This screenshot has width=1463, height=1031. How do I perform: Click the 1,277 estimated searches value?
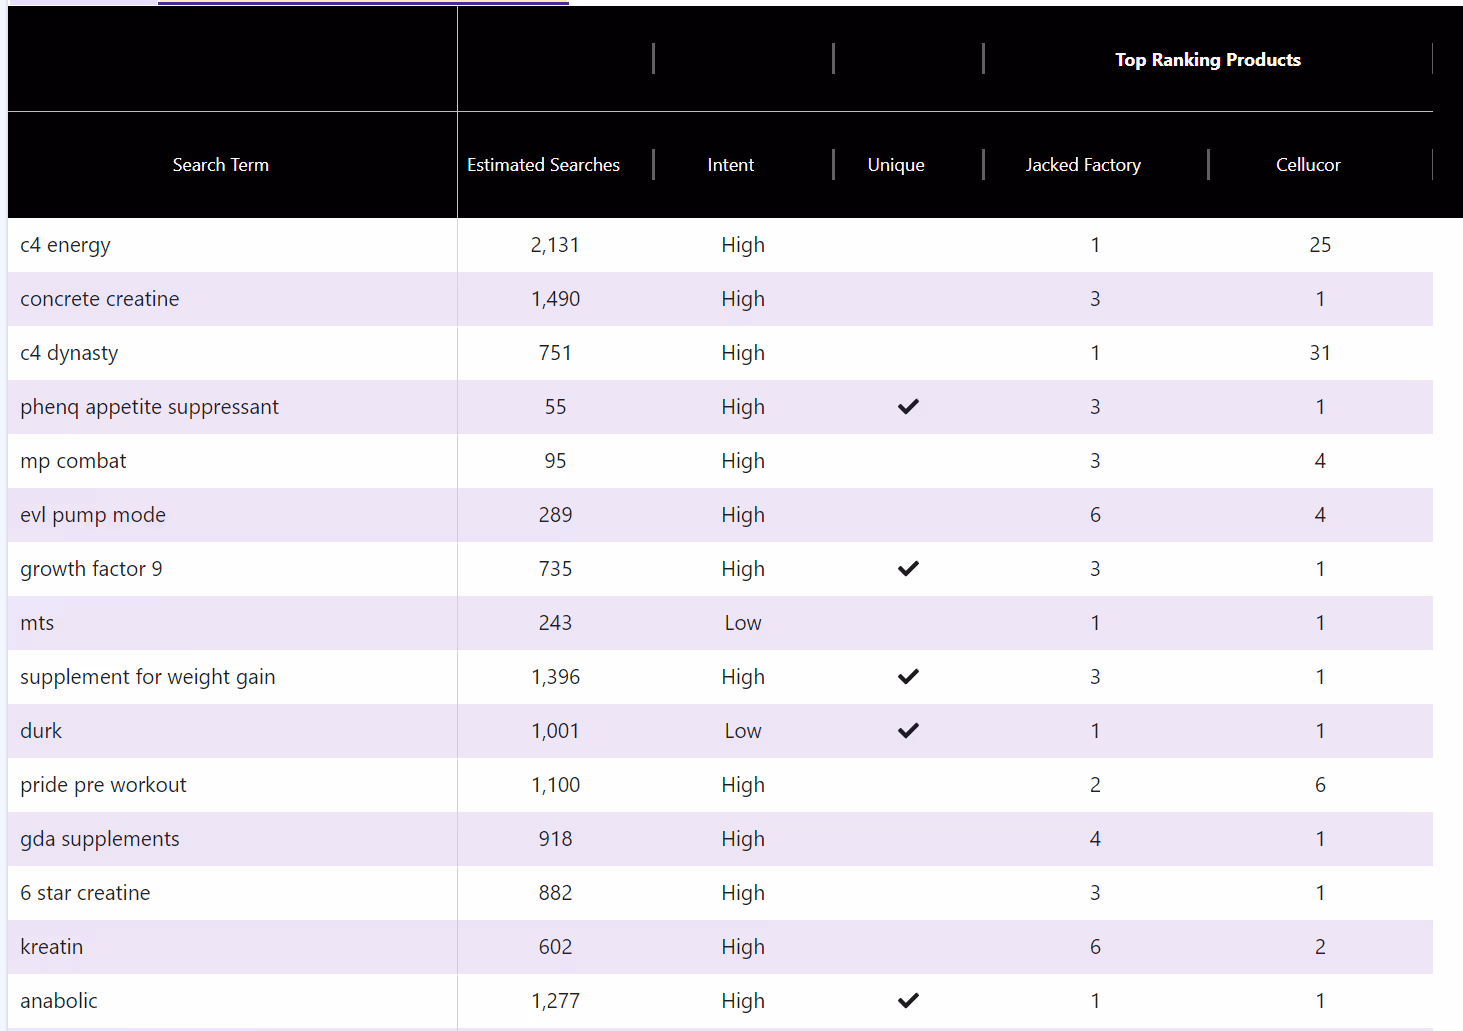(555, 1001)
